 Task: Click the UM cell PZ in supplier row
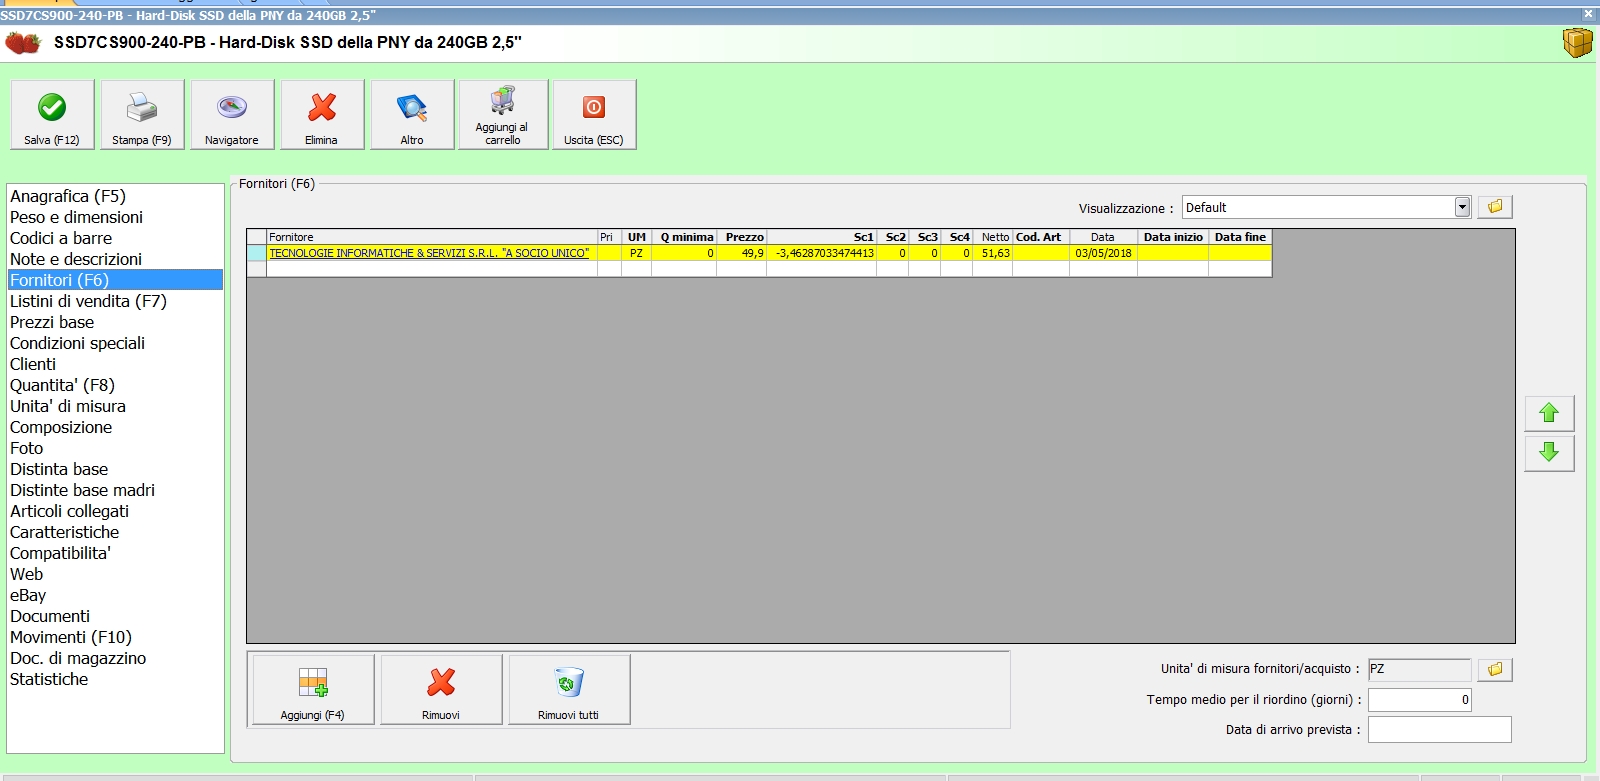(636, 253)
